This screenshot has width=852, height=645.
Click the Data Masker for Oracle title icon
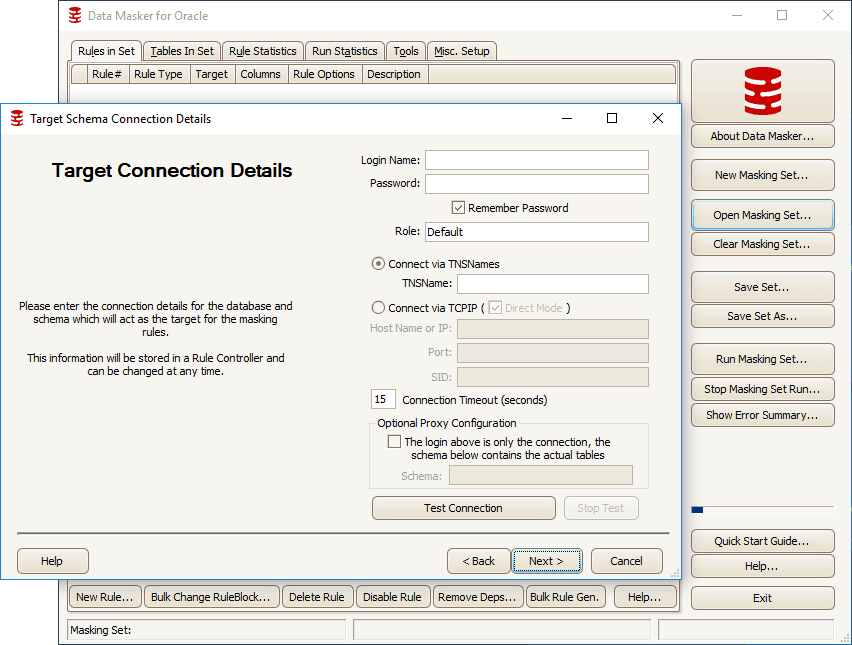75,15
